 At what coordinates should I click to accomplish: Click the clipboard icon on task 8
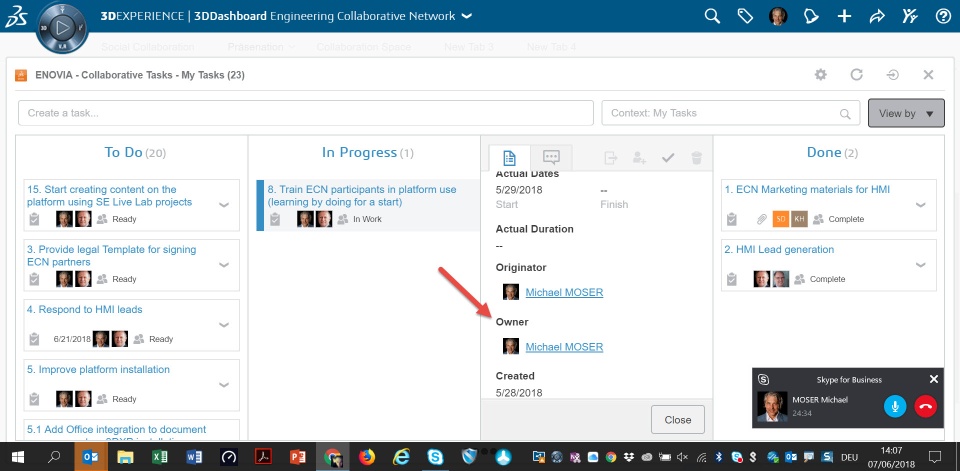(275, 219)
